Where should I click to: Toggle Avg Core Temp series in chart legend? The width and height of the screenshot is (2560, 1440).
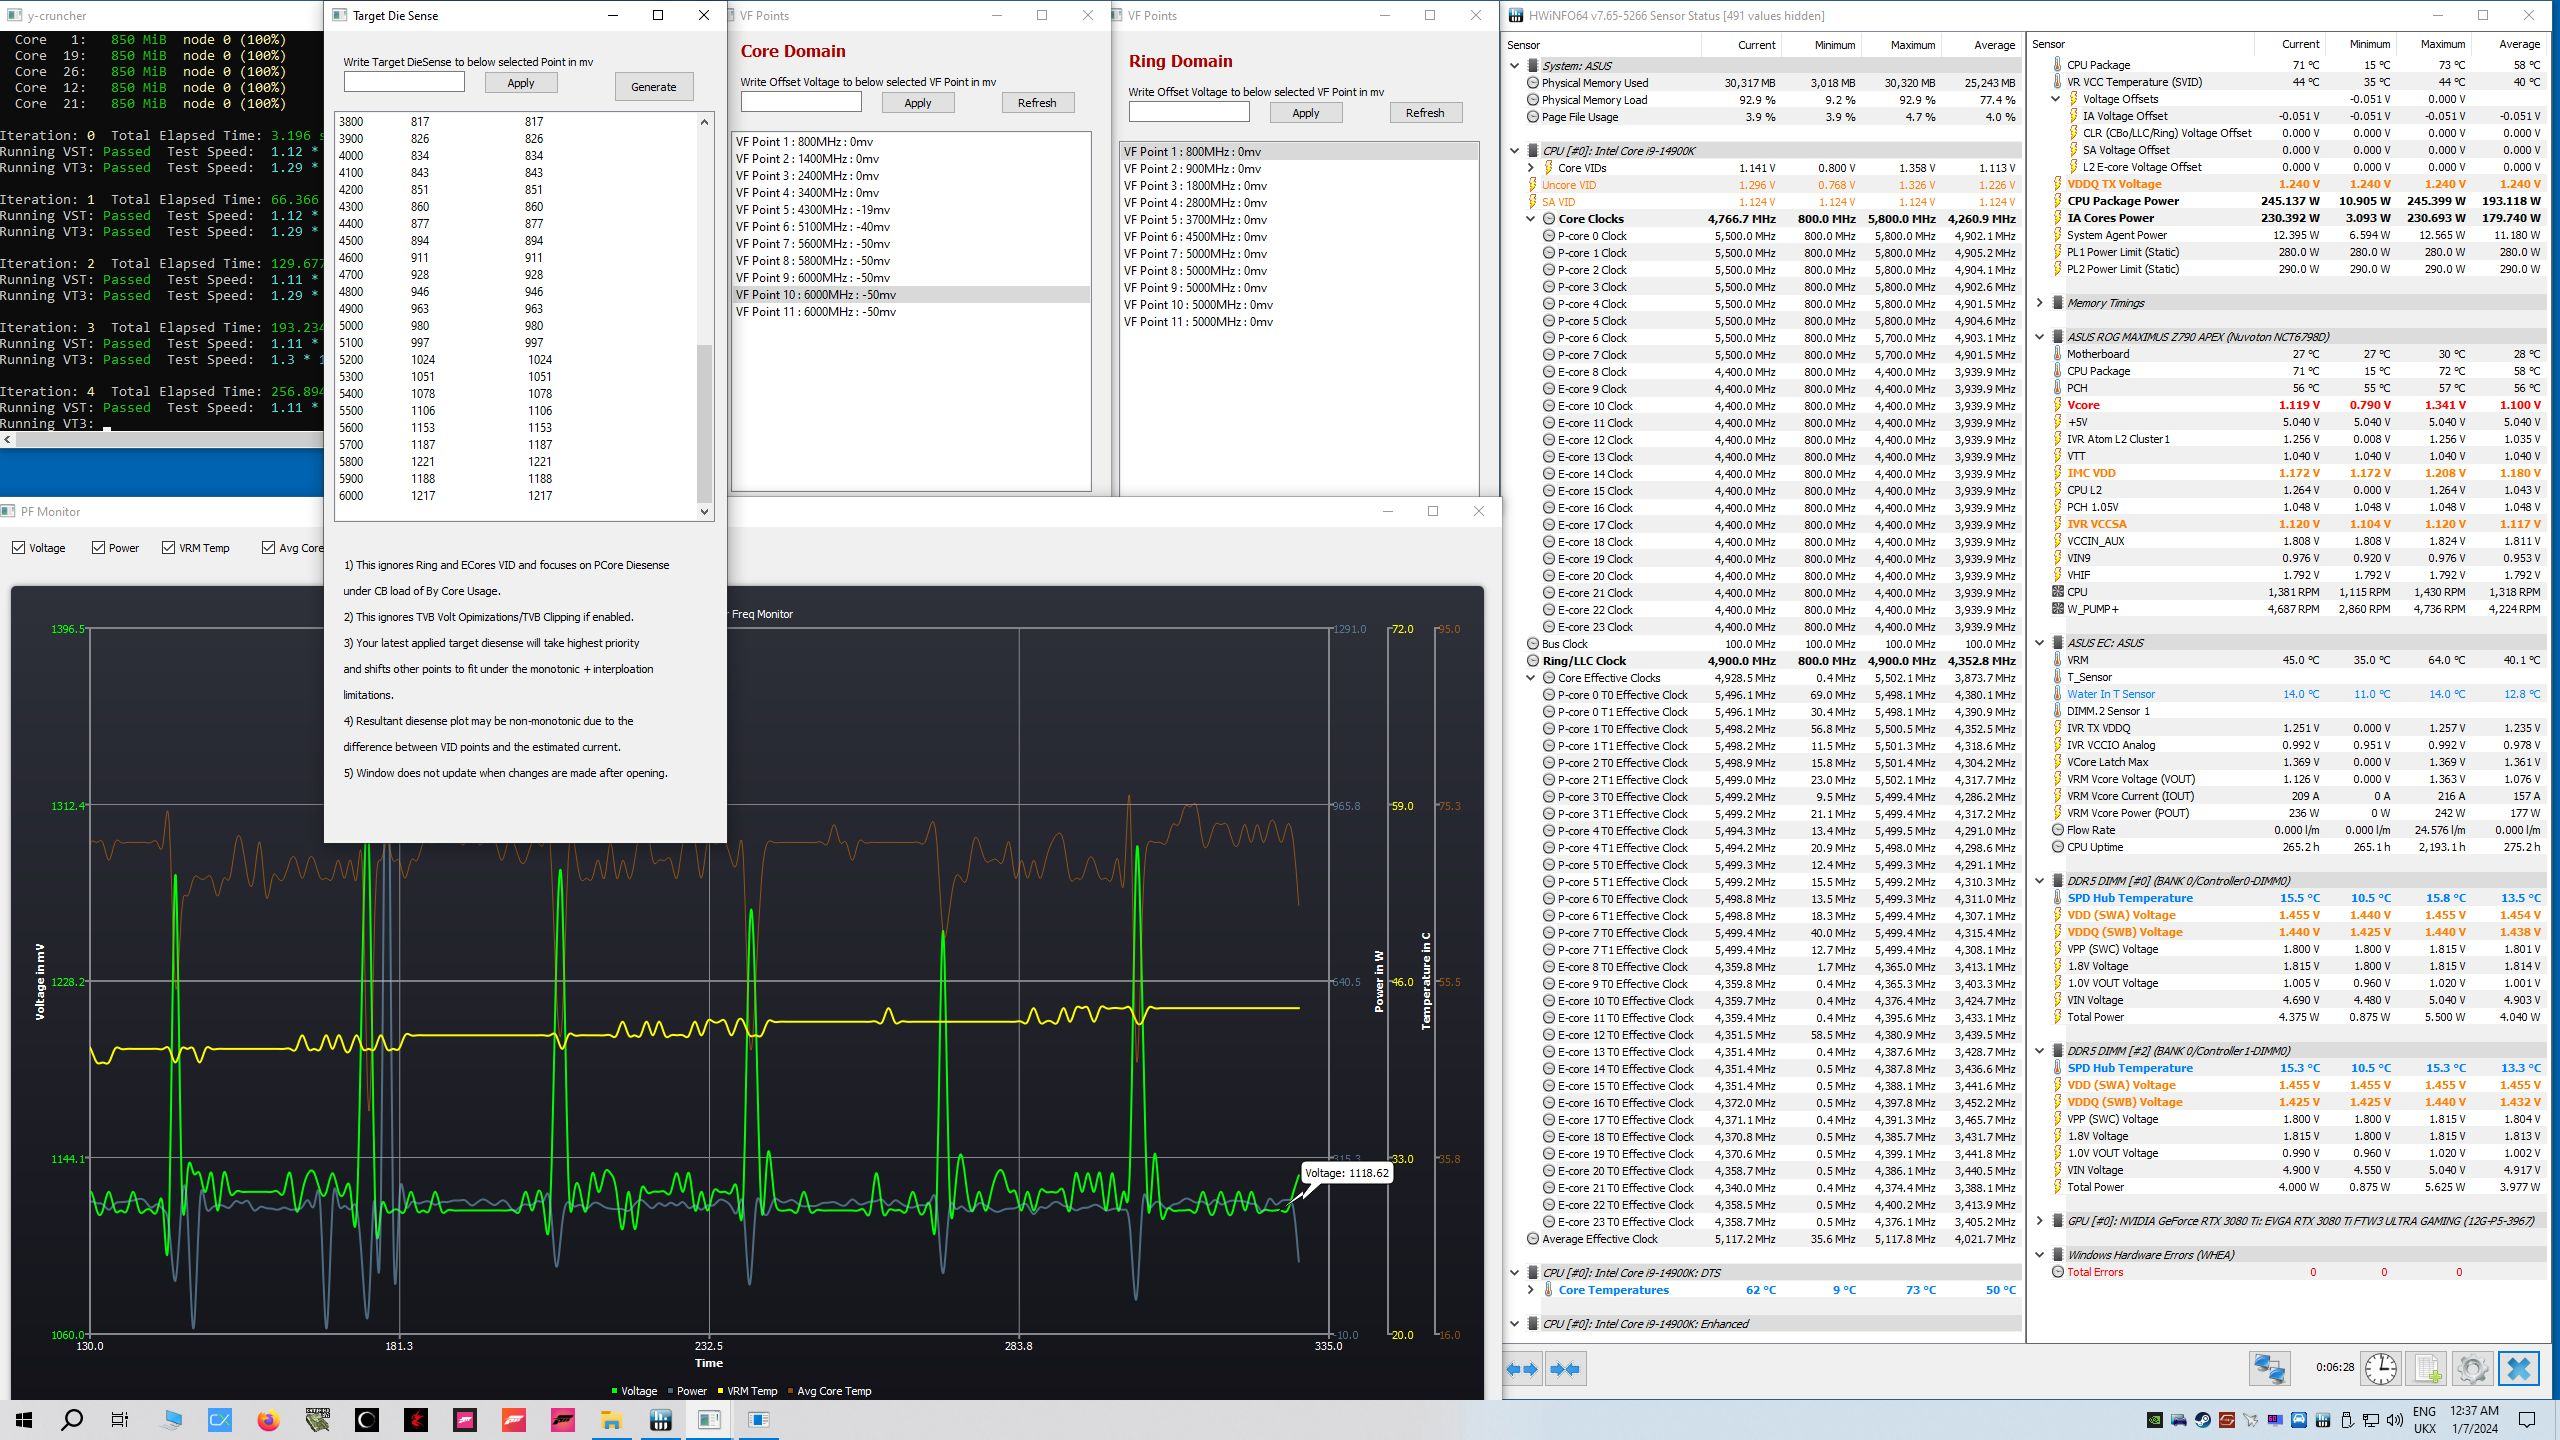[x=829, y=1391]
